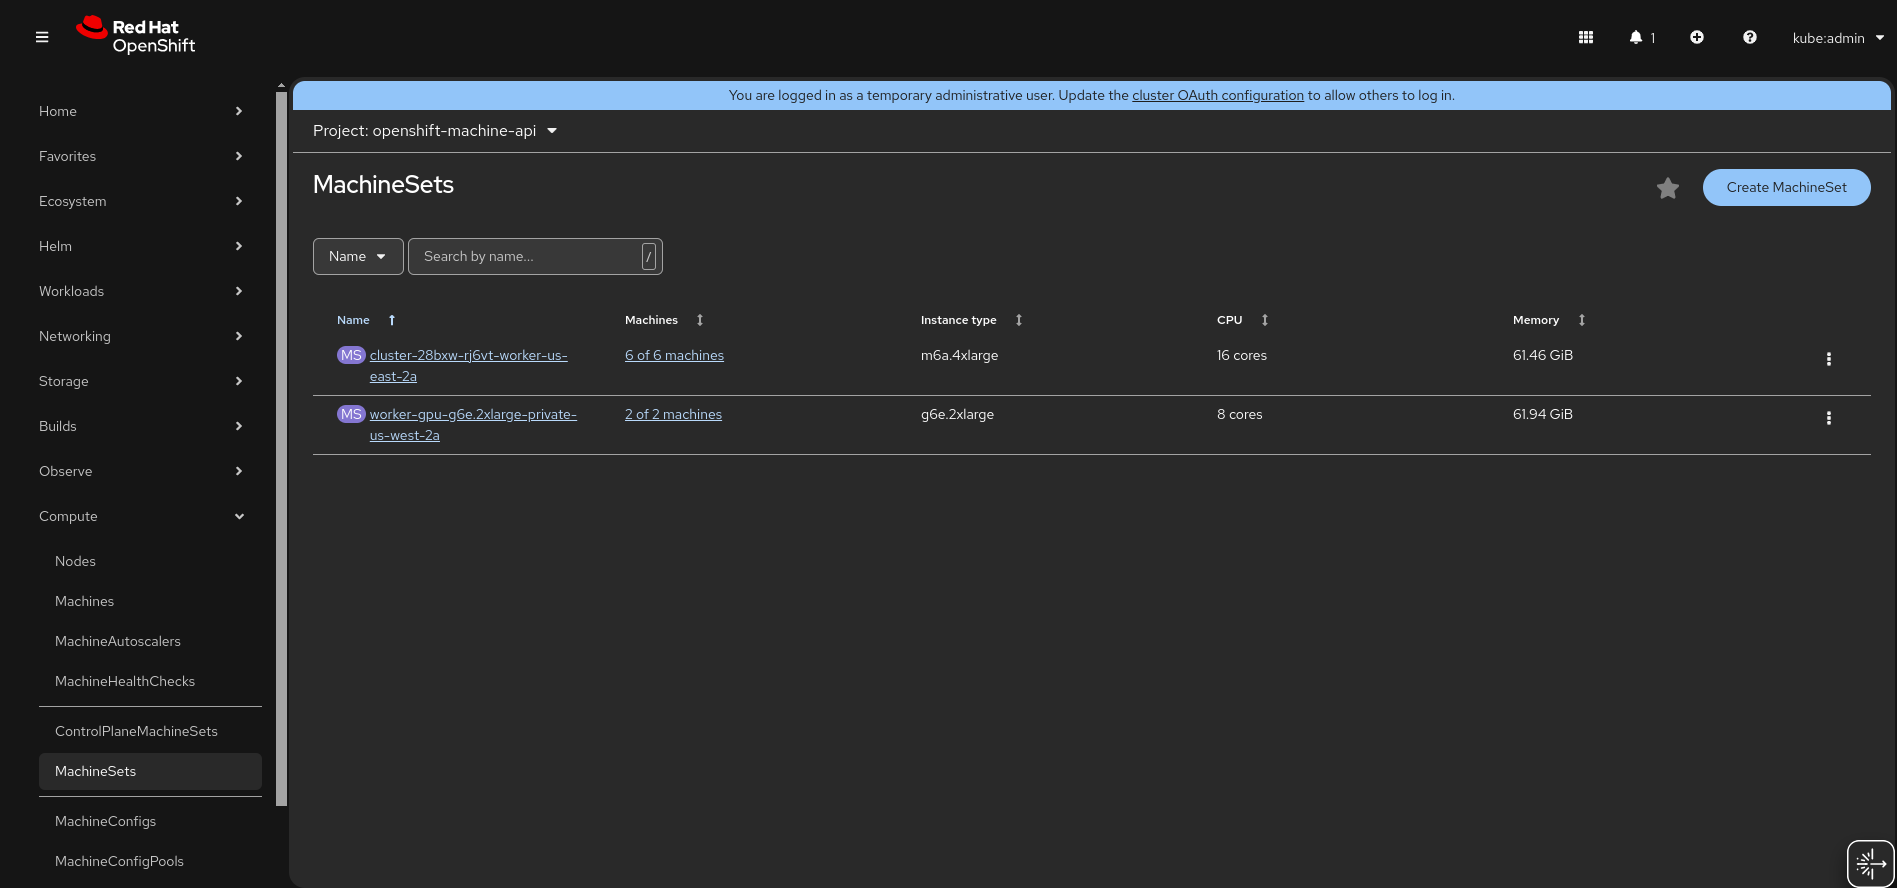Image resolution: width=1897 pixels, height=888 pixels.
Task: Expand the Builds navigation section
Action: point(141,426)
